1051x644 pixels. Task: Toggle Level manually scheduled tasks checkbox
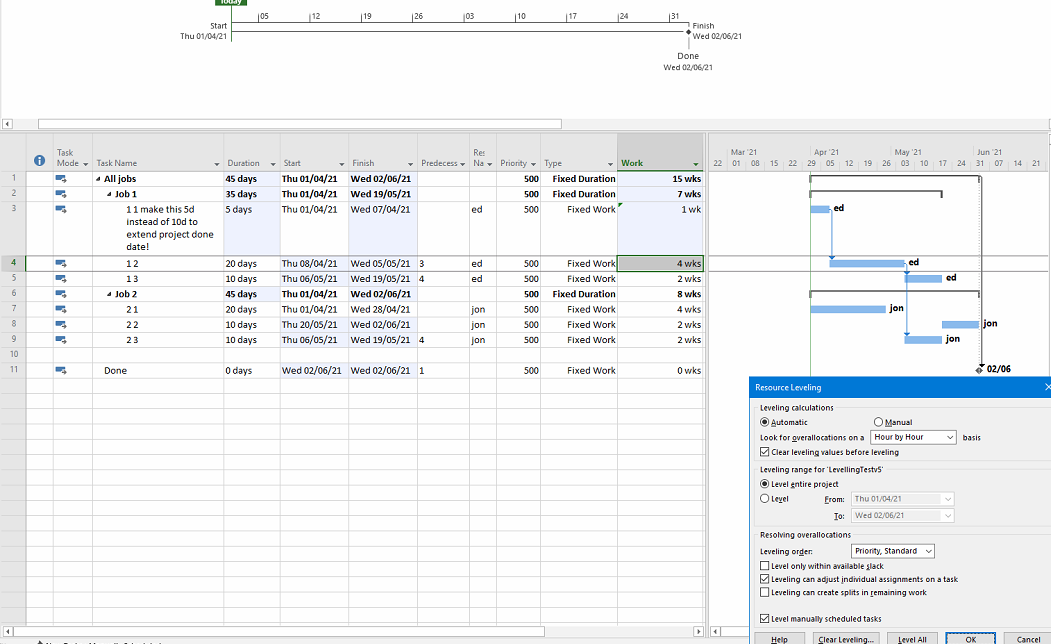(764, 619)
